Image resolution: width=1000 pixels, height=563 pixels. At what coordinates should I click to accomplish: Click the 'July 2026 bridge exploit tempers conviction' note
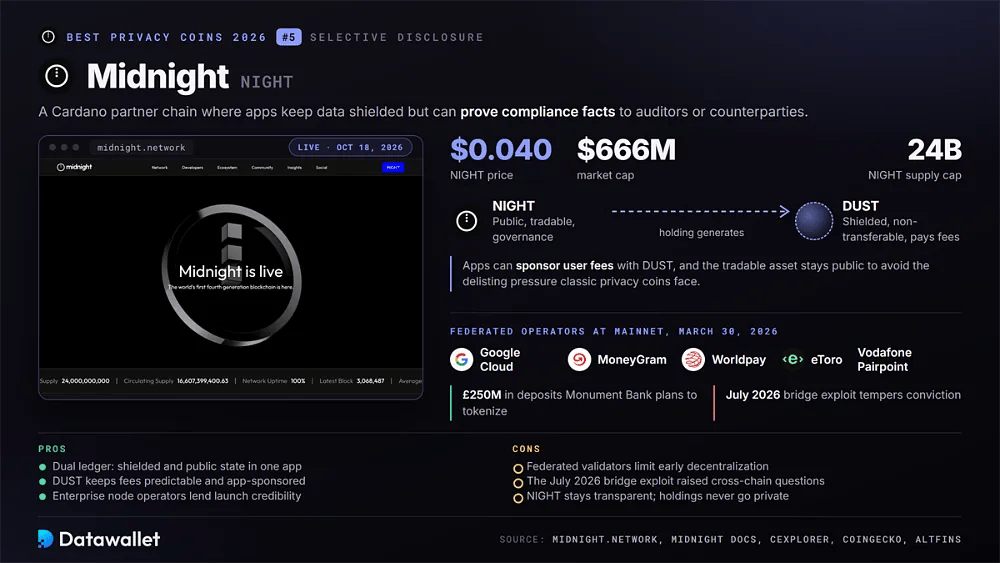coord(843,395)
